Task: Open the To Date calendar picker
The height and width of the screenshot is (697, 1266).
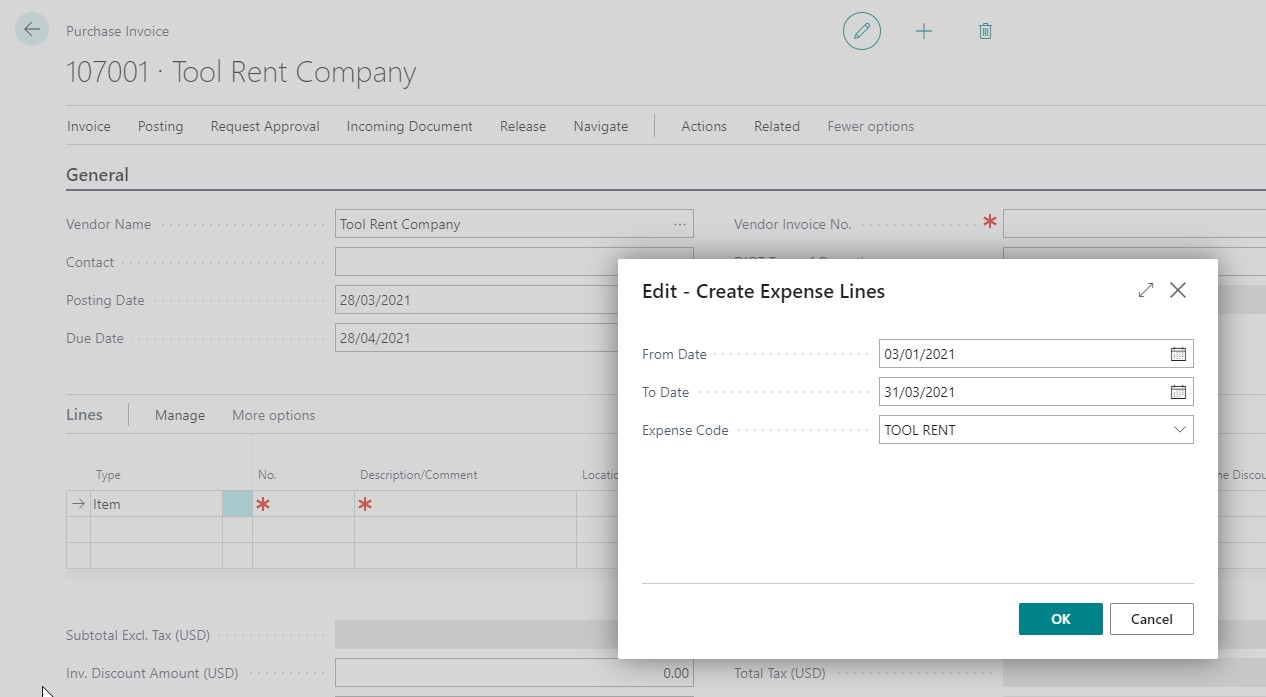Action: pos(1178,392)
